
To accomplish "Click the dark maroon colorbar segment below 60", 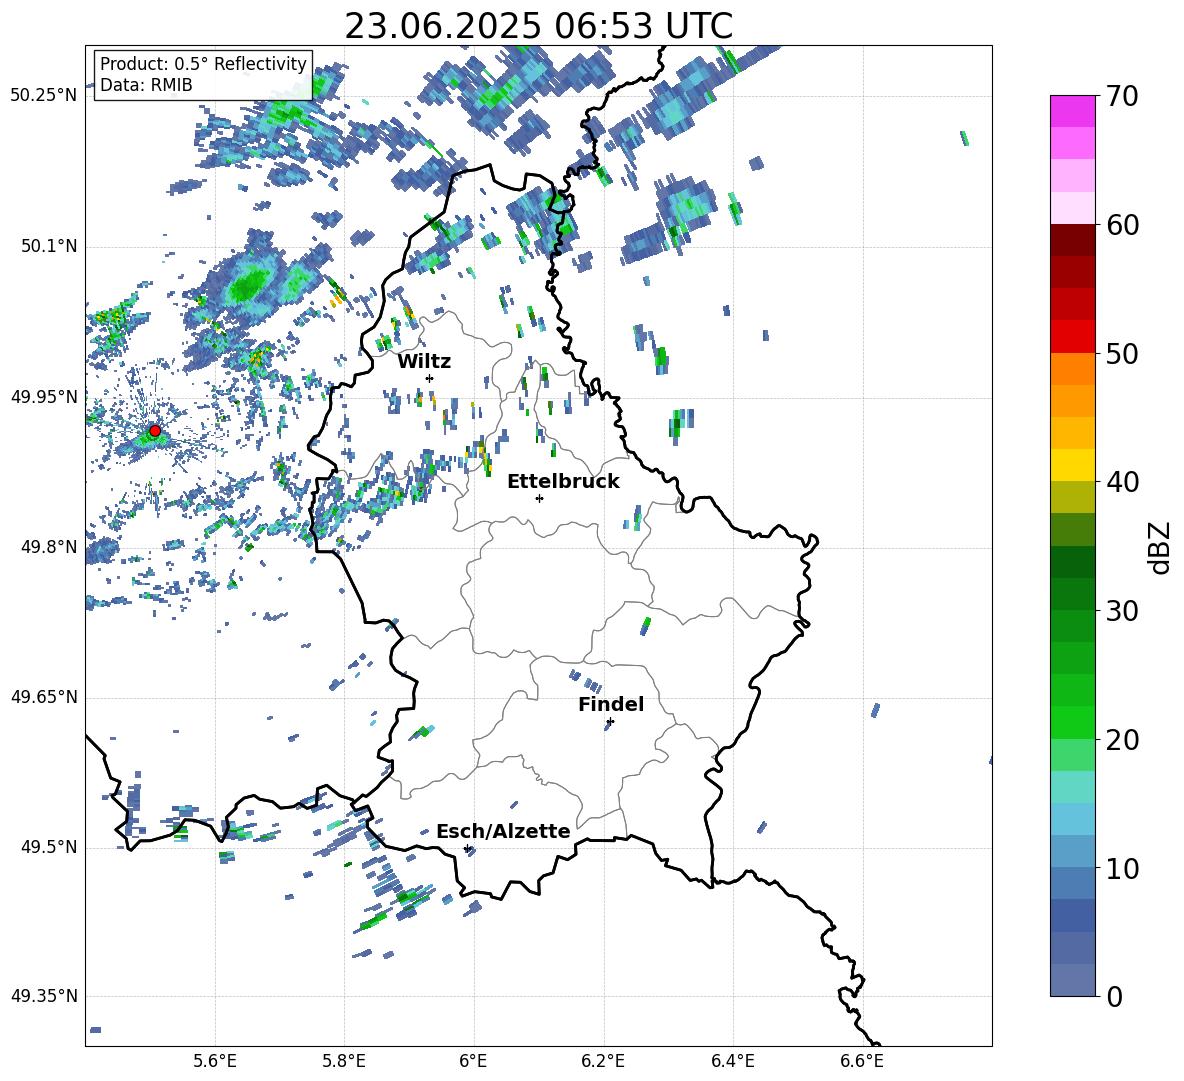I will pos(1072,239).
